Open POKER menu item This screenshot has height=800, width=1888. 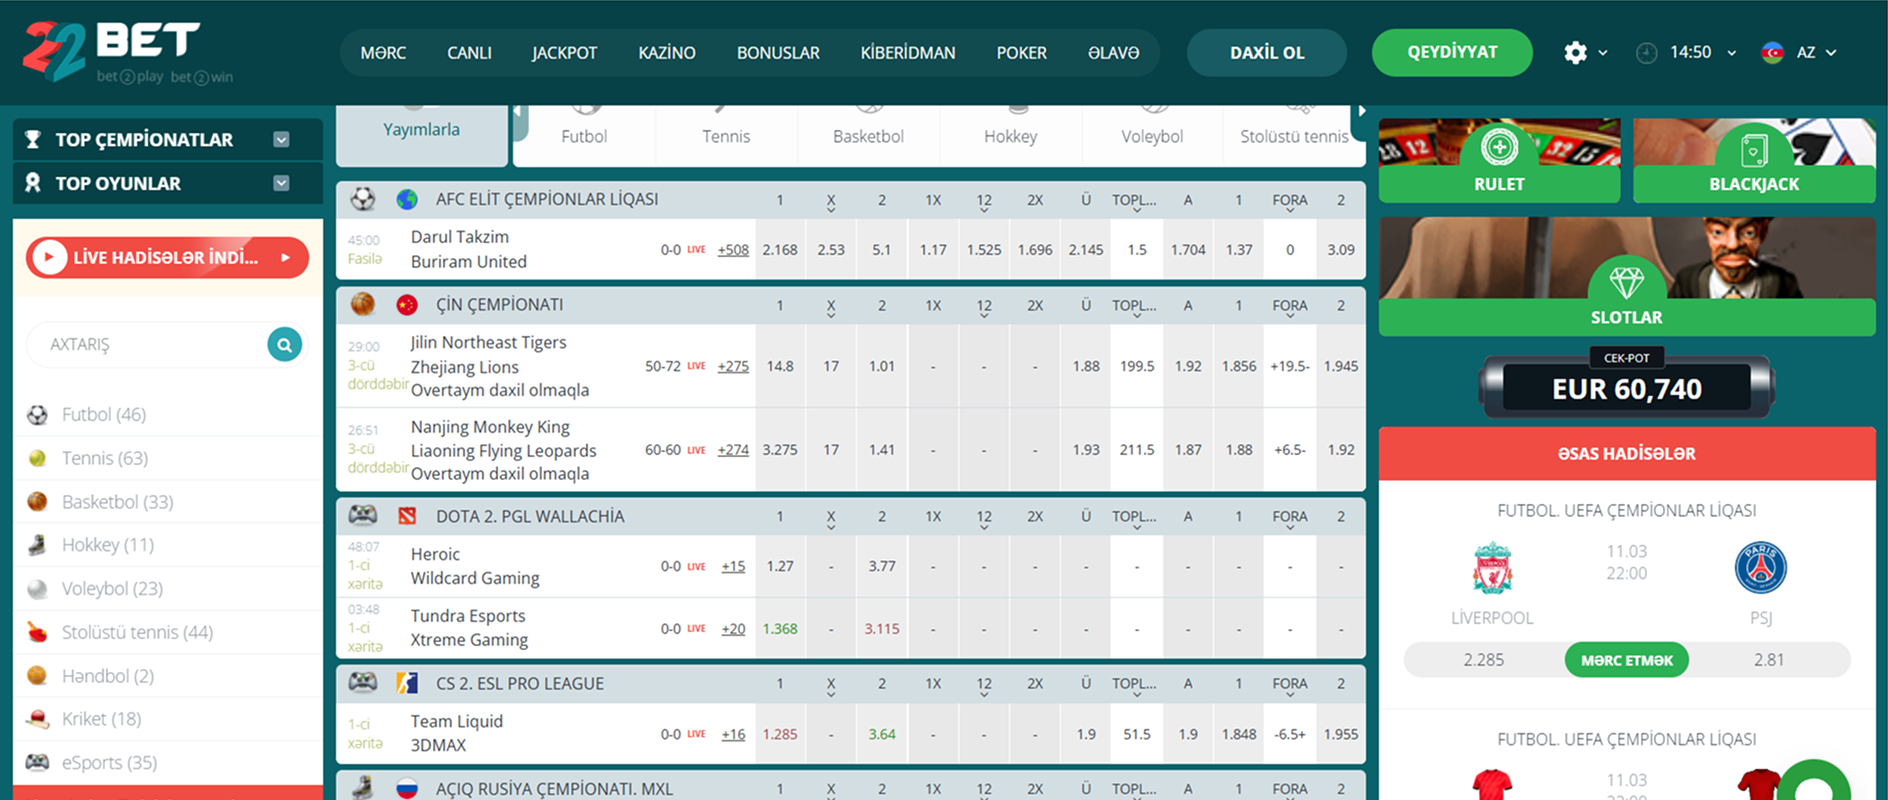1021,53
